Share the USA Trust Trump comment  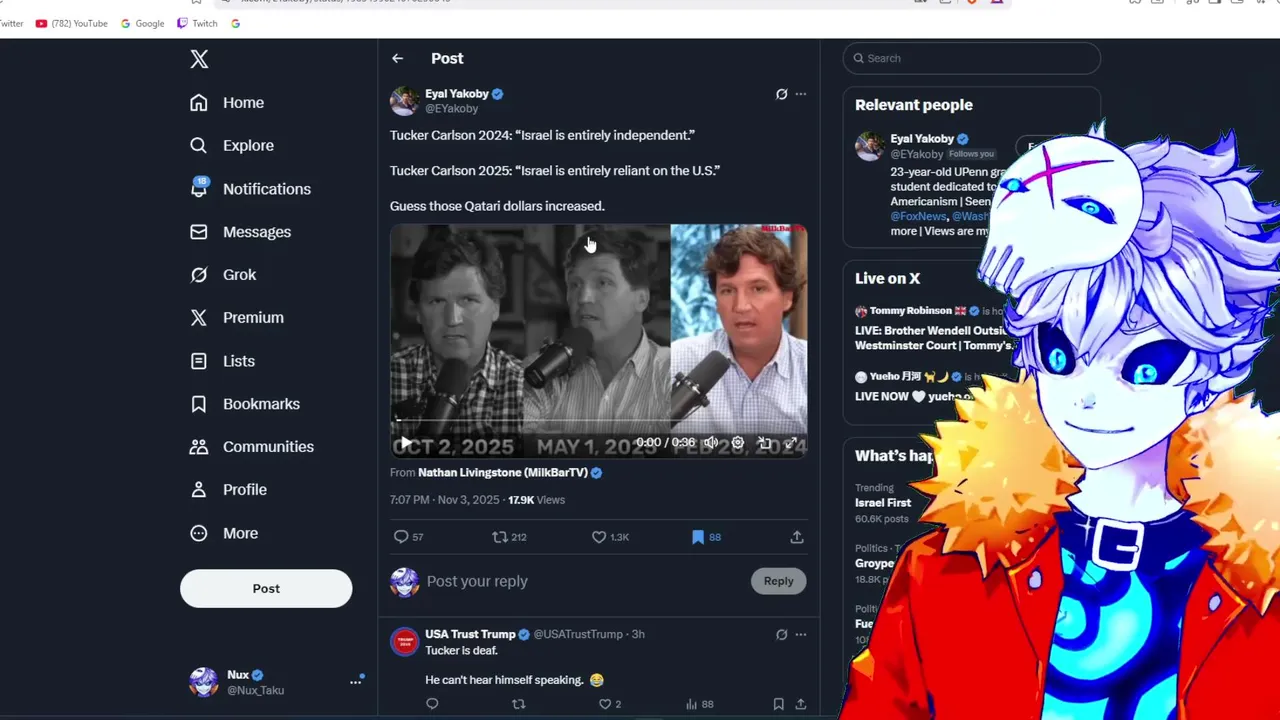tap(800, 704)
